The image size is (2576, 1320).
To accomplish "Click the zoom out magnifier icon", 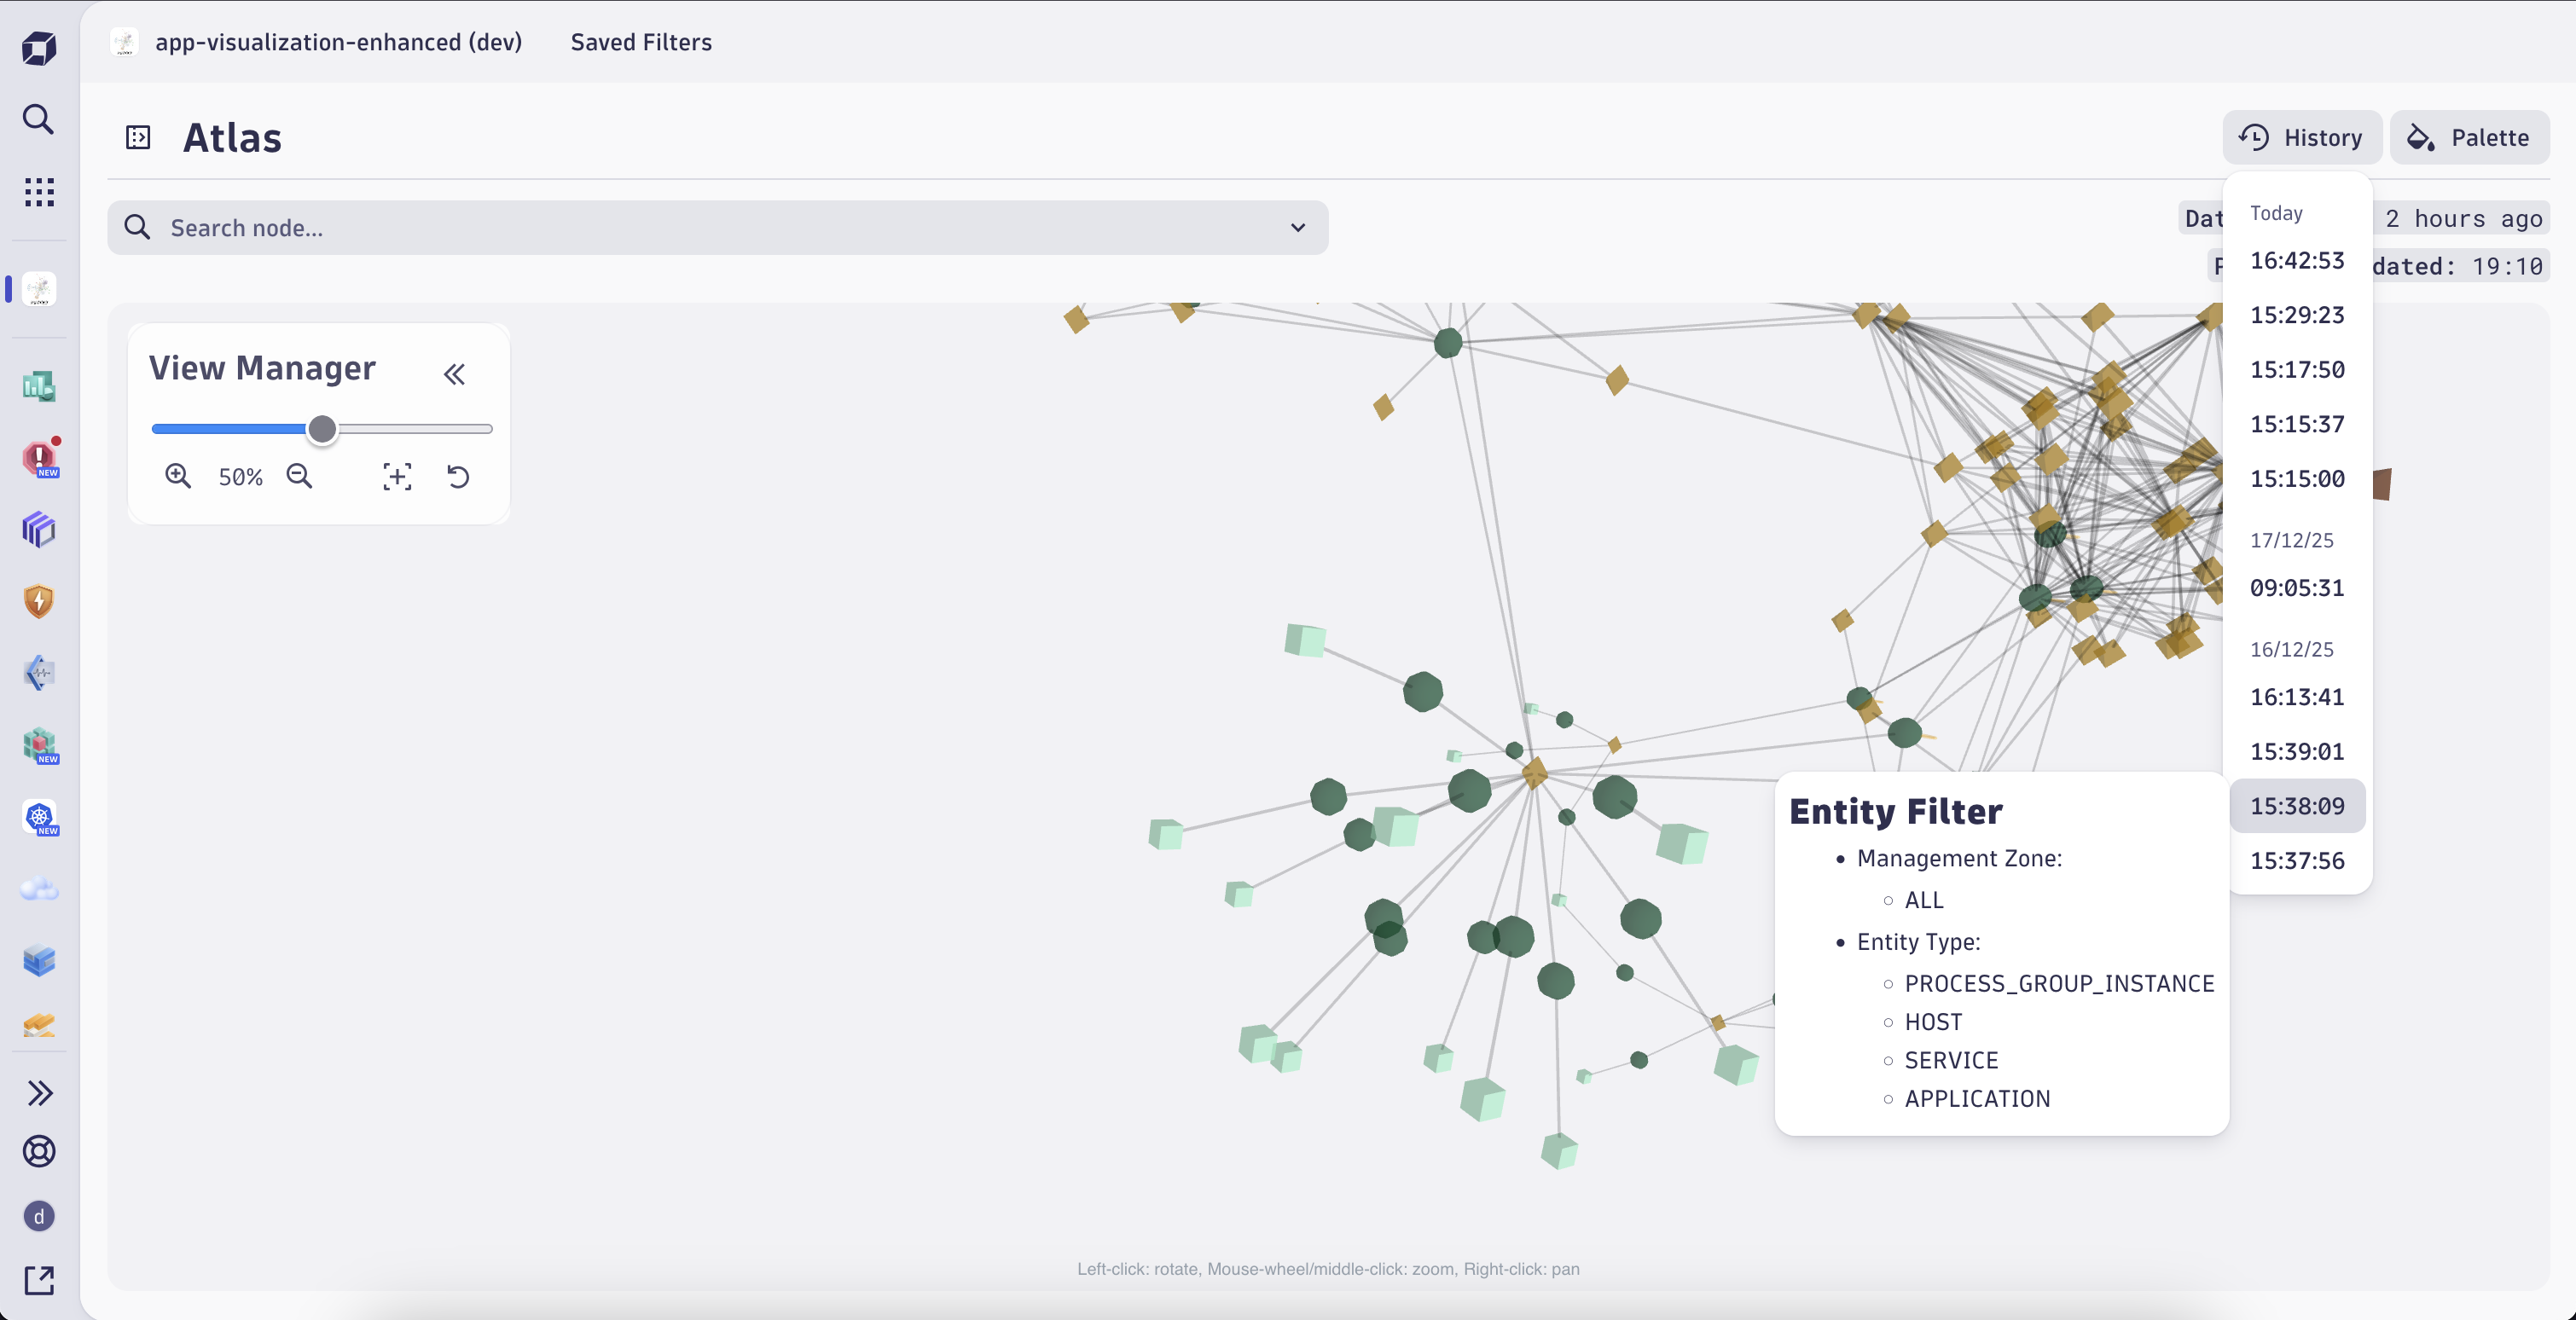I will pyautogui.click(x=299, y=476).
